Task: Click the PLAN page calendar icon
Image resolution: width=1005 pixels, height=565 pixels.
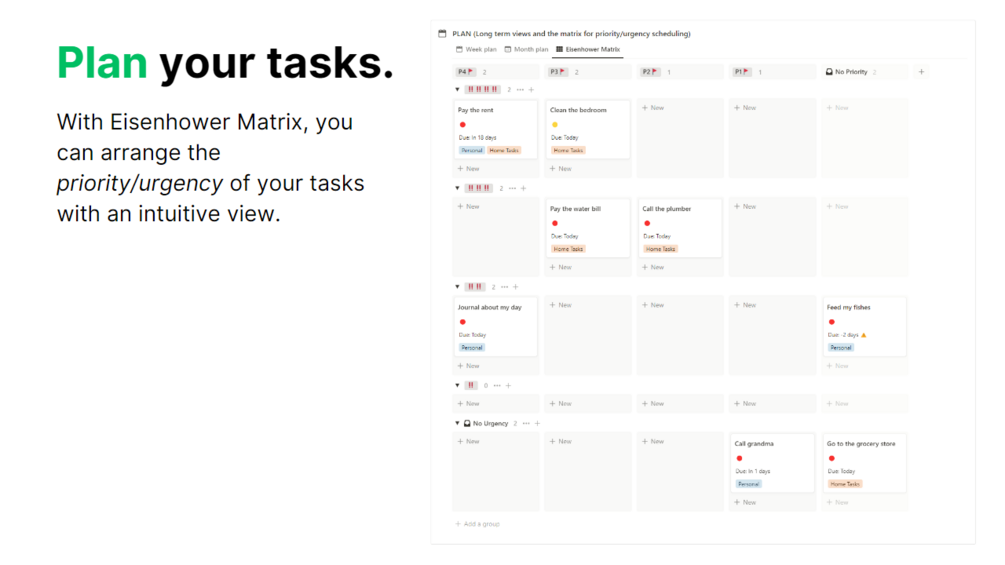Action: point(442,33)
